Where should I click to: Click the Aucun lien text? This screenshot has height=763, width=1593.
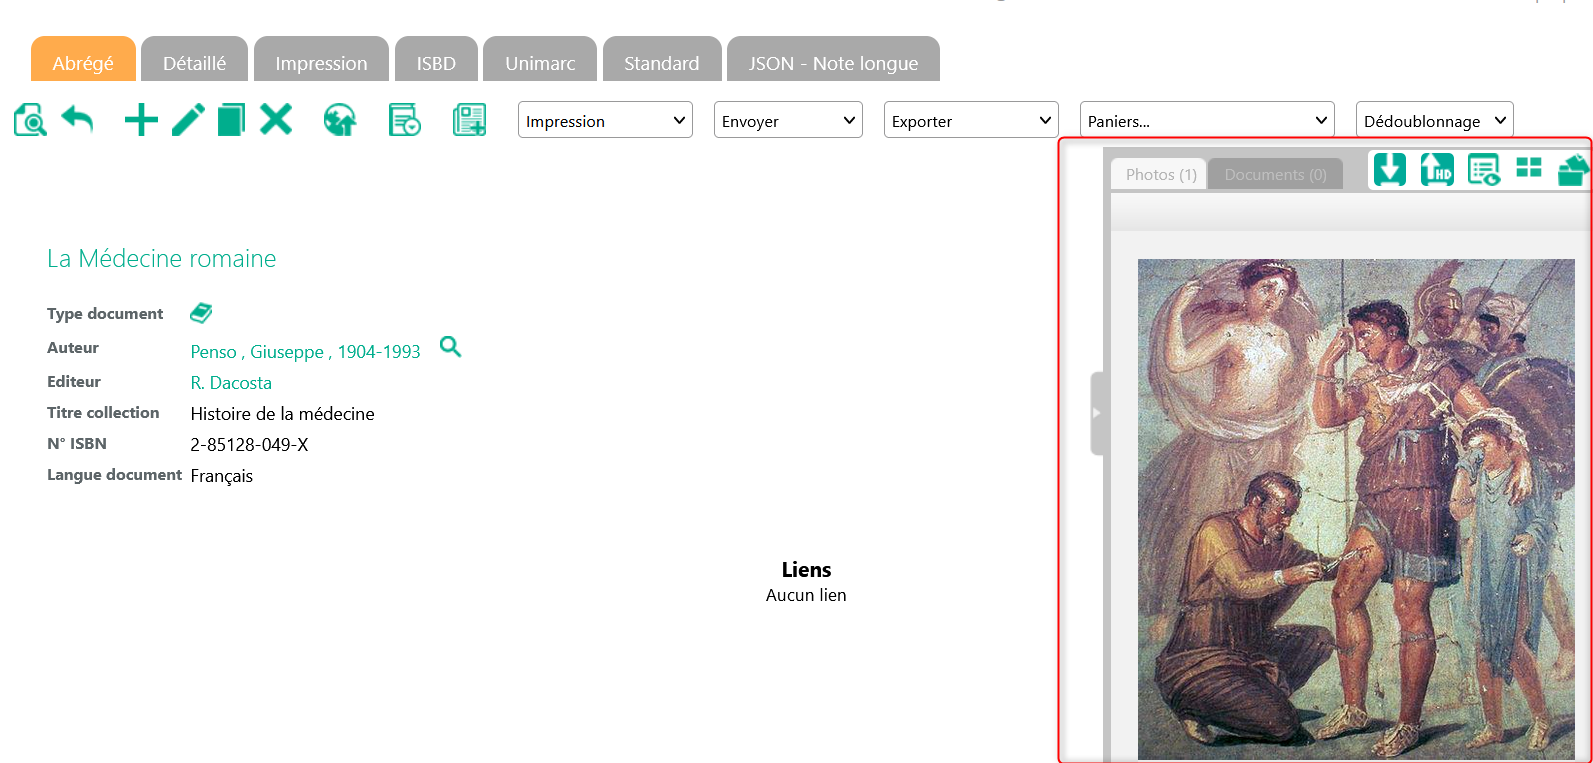pyautogui.click(x=806, y=595)
